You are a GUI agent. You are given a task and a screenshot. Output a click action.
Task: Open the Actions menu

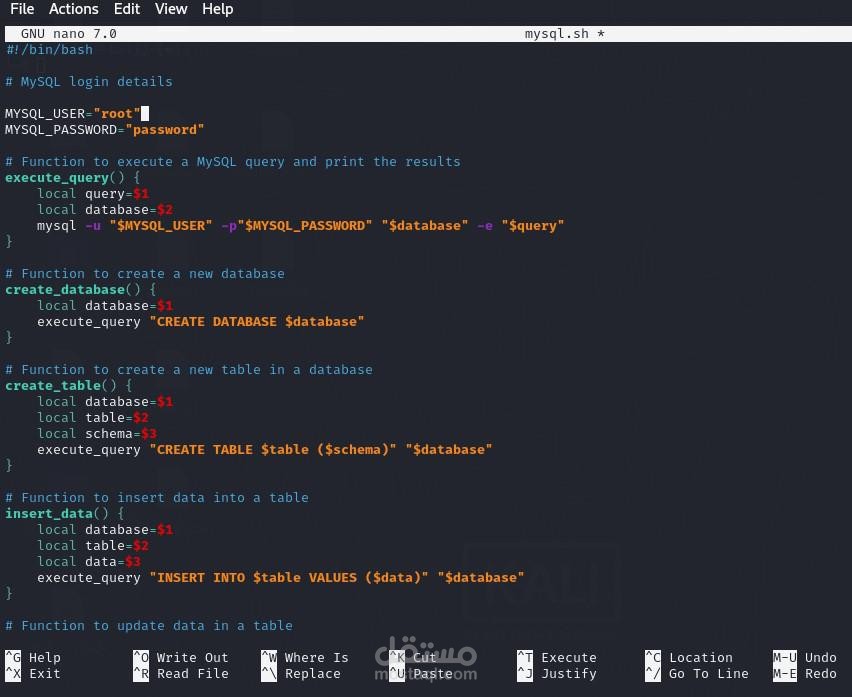coord(74,9)
